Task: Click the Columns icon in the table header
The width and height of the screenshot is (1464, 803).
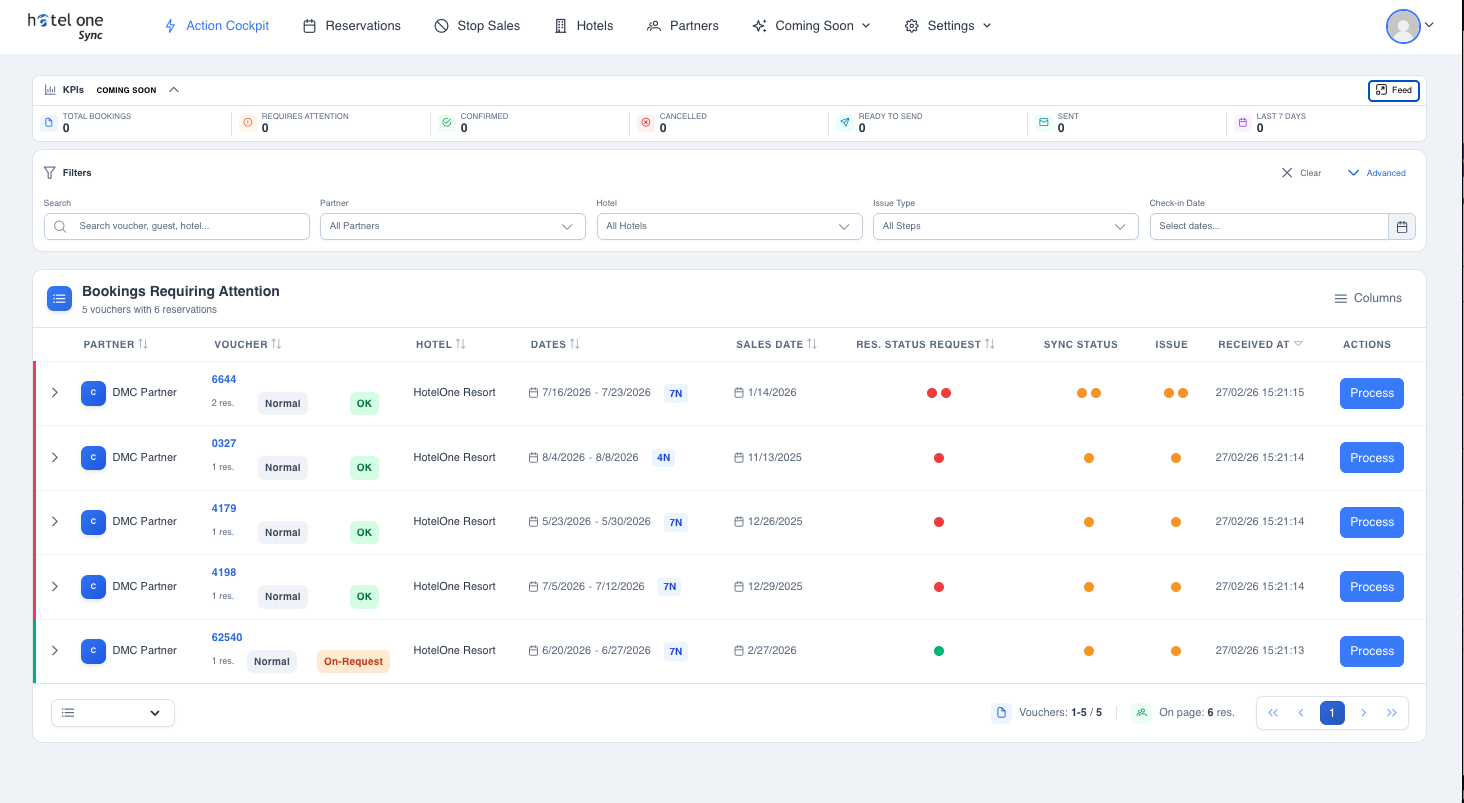Action: click(x=1341, y=298)
